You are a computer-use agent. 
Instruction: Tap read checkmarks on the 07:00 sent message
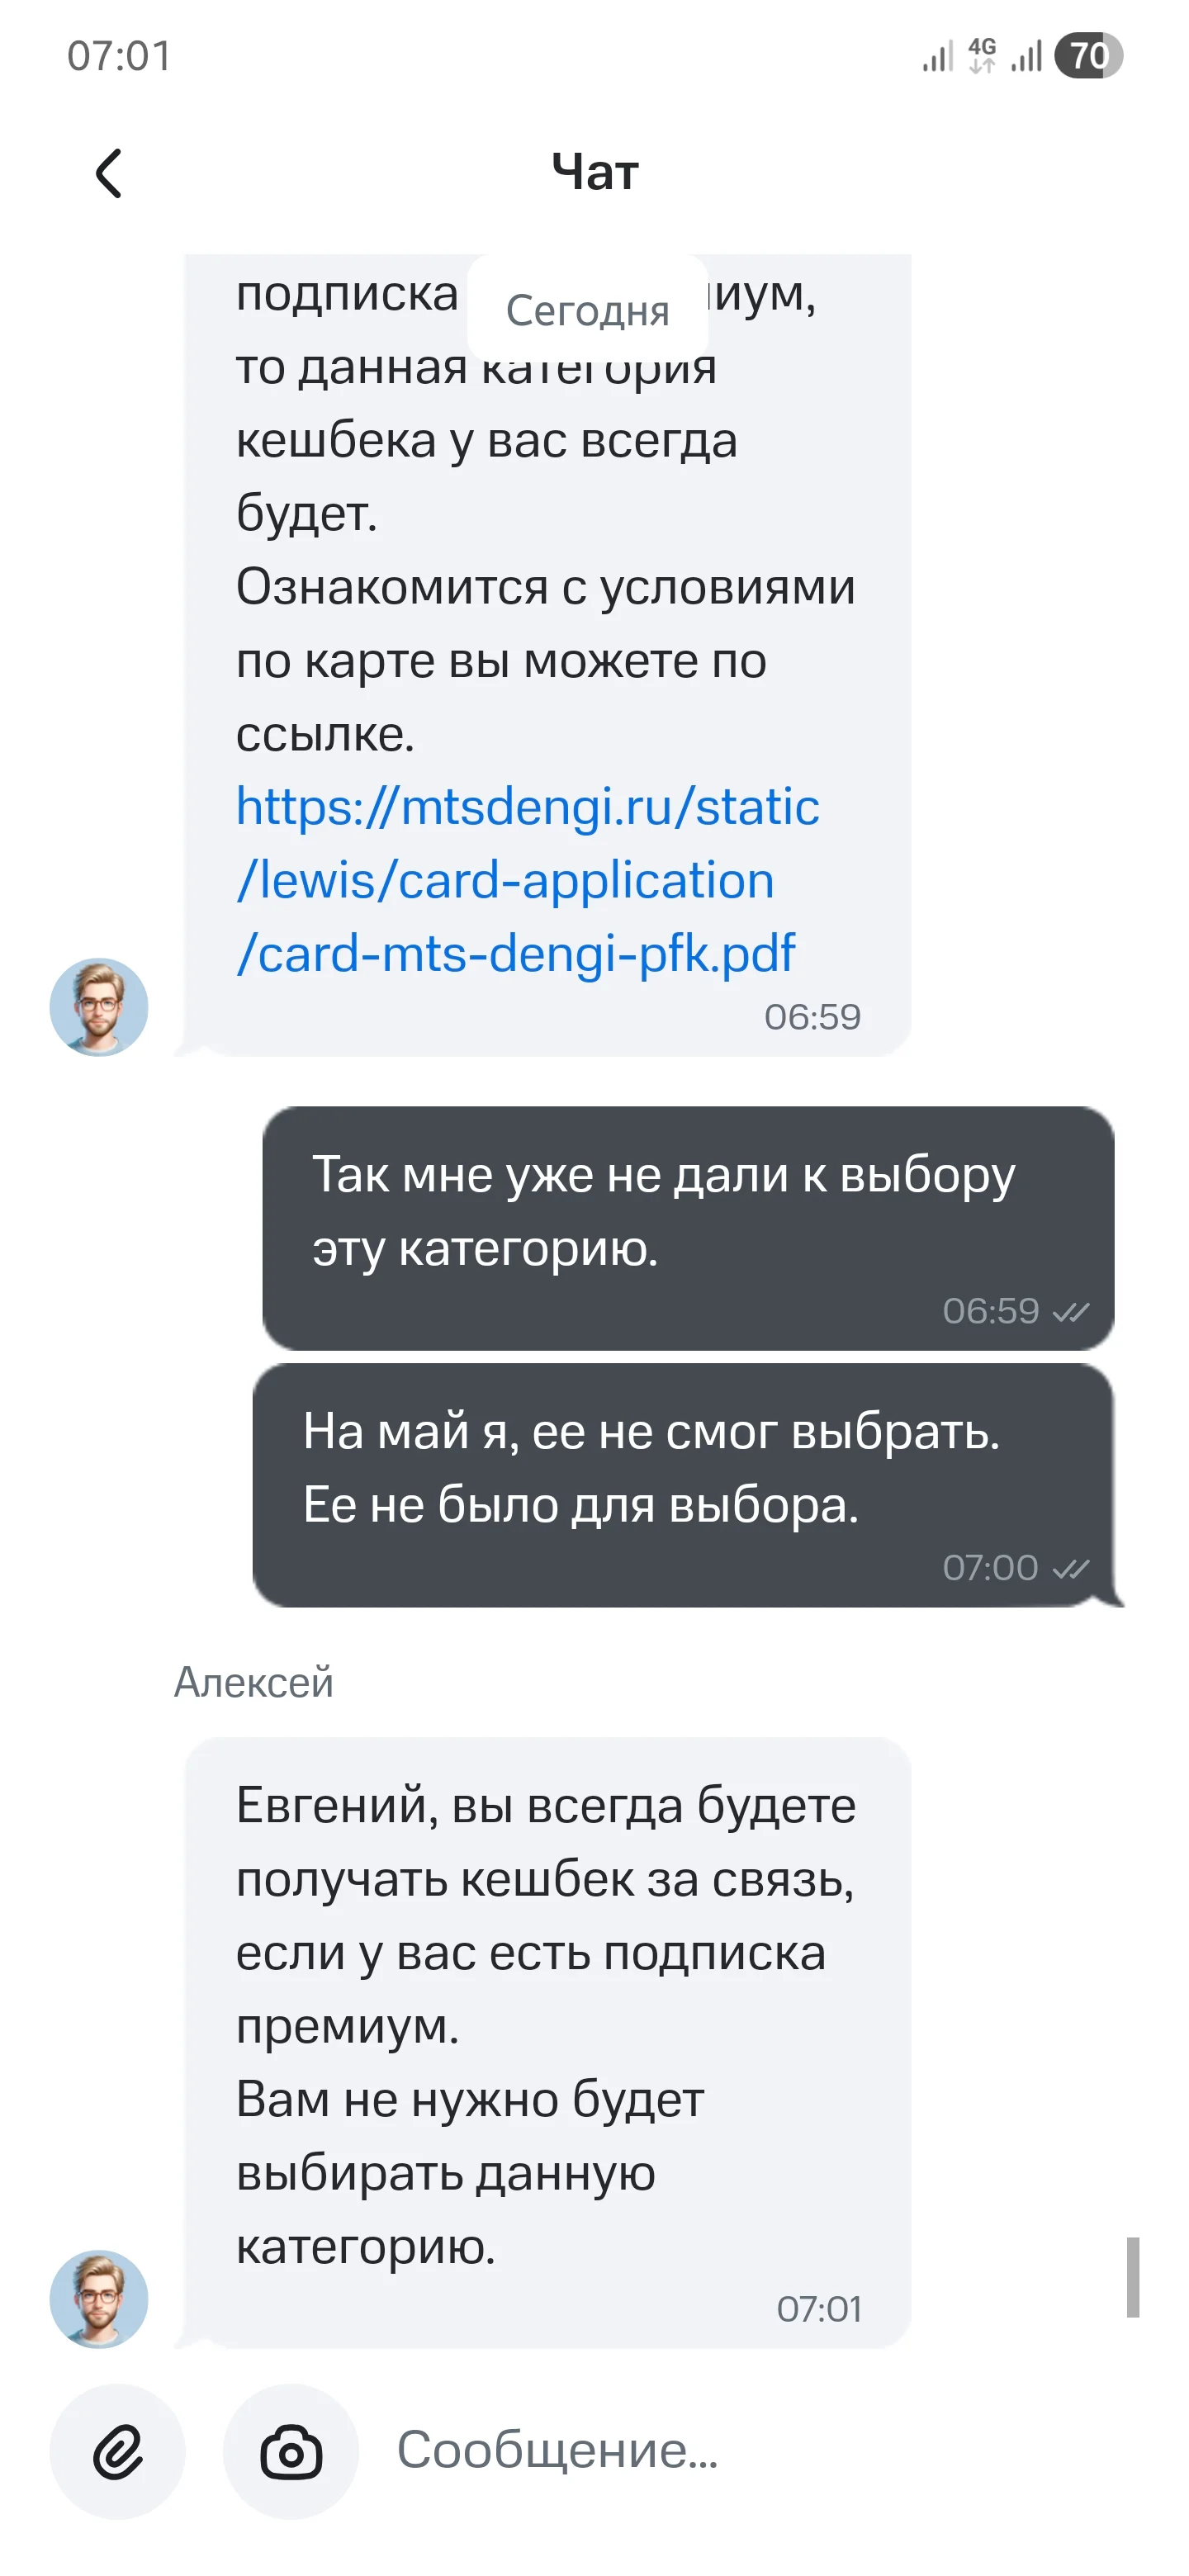pos(1071,1568)
